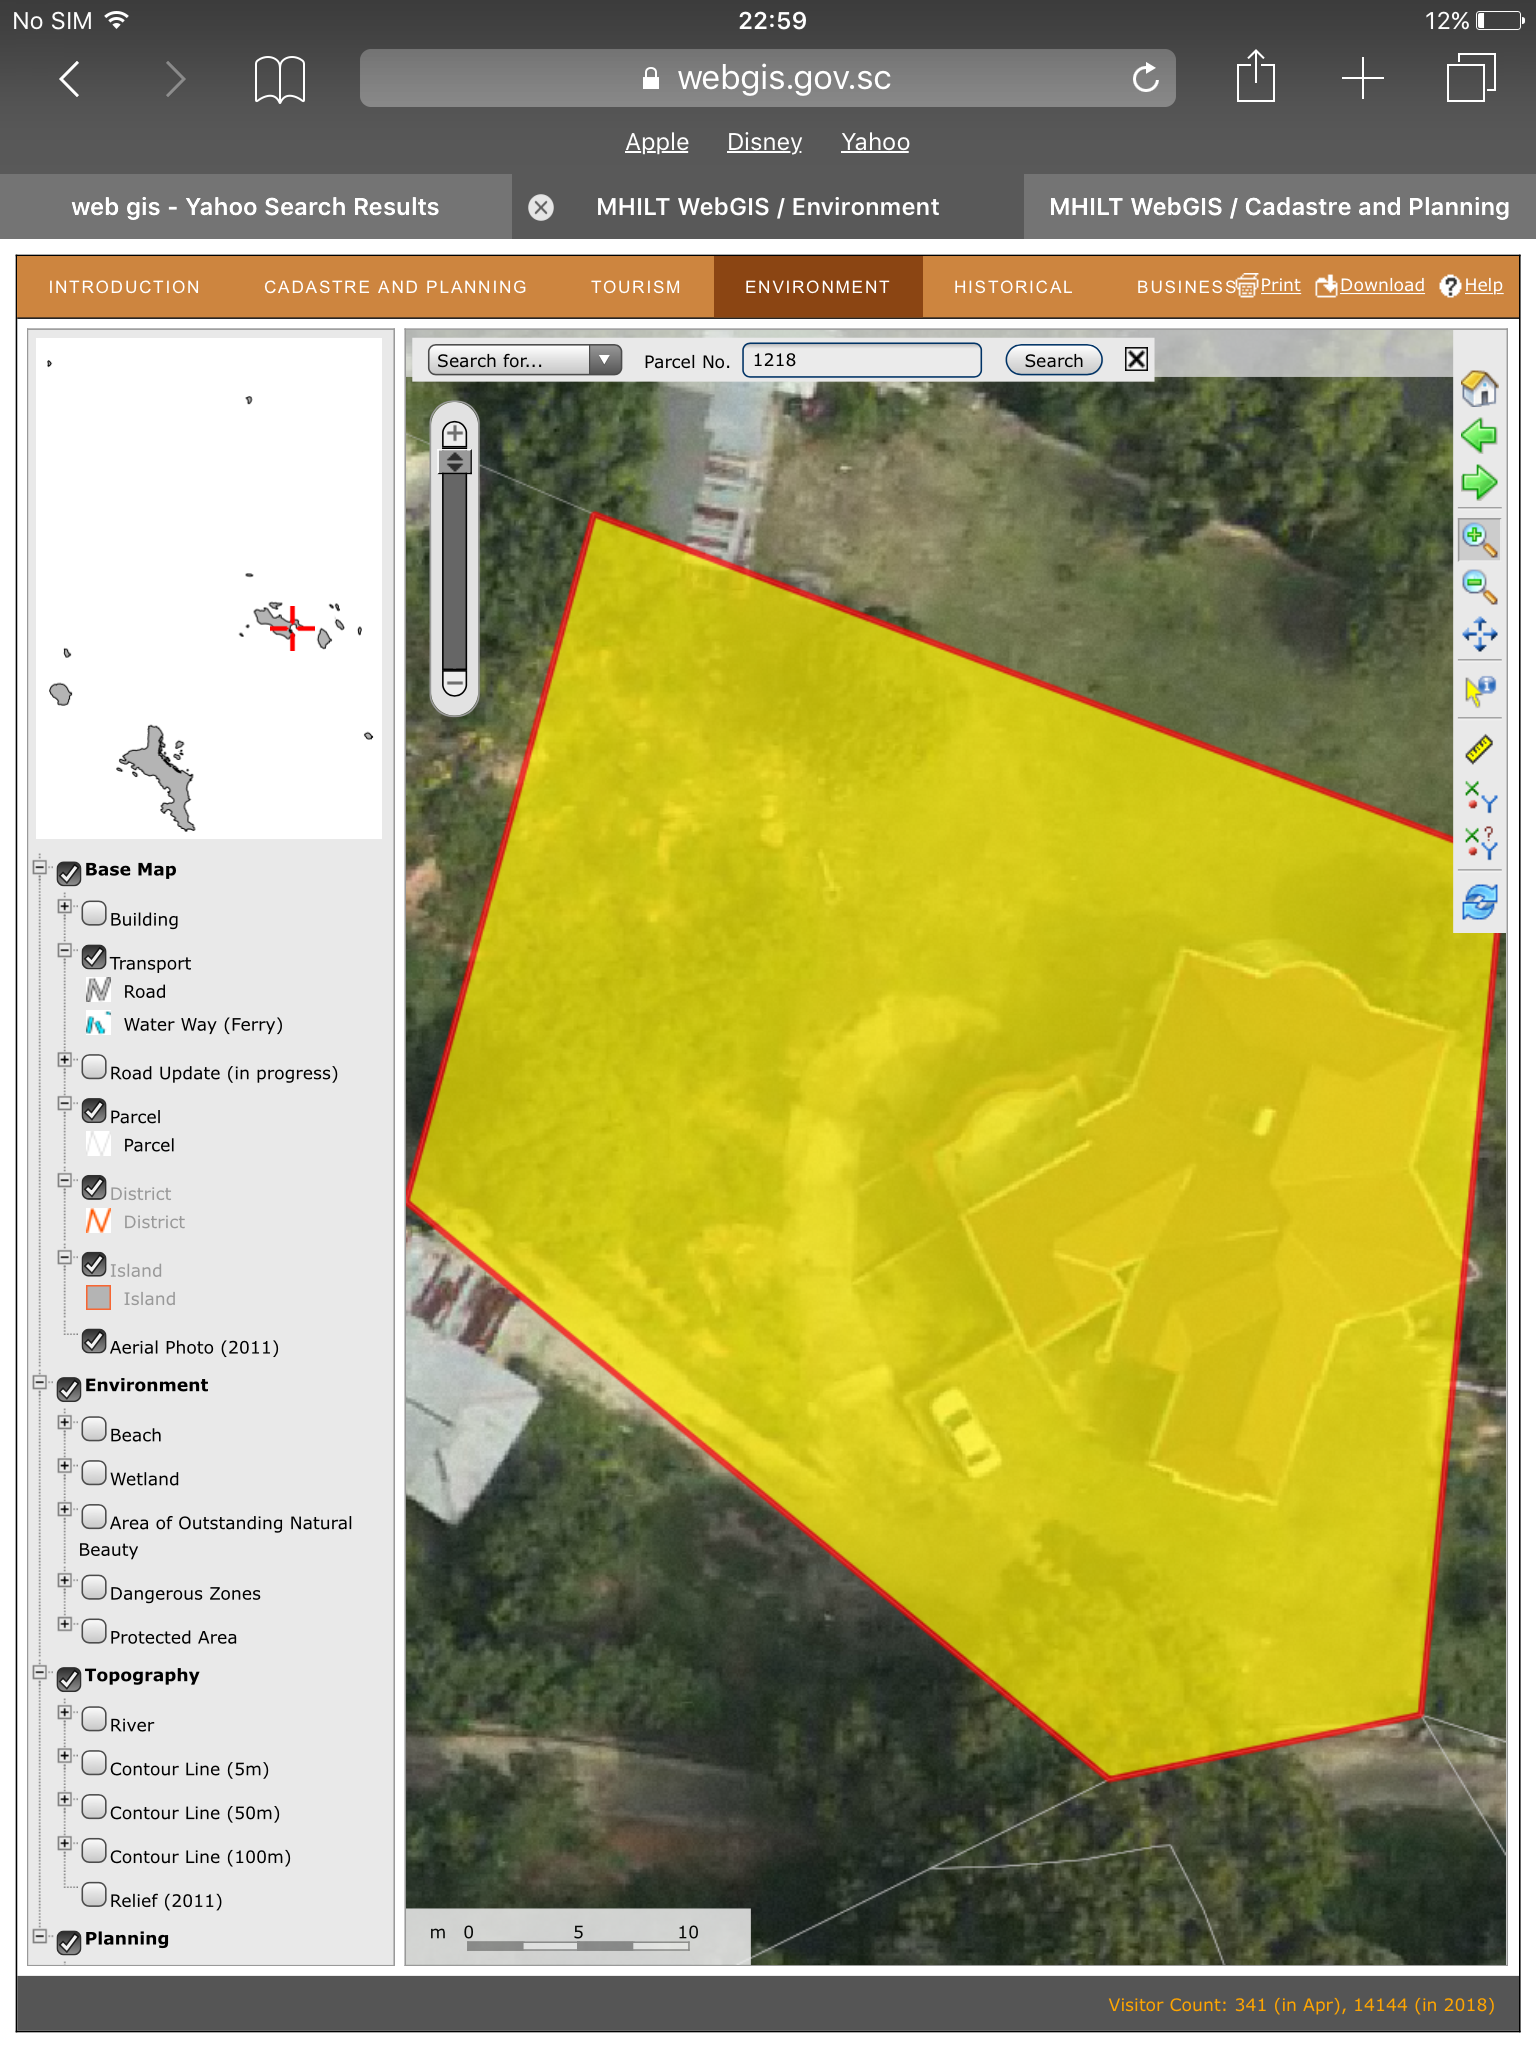Open Safari bookmarks book icon
The image size is (1536, 2048).
pos(280,79)
